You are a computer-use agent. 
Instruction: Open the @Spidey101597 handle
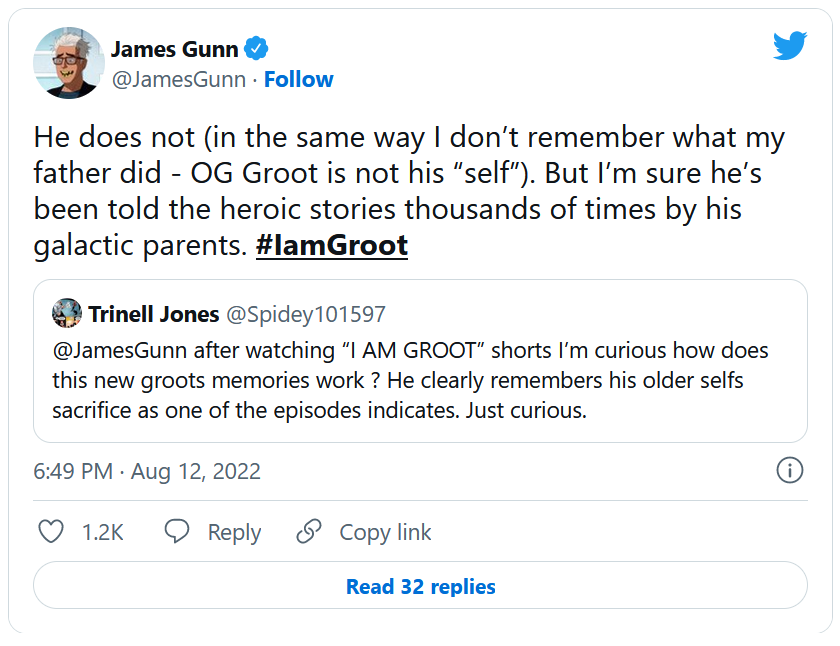[306, 314]
